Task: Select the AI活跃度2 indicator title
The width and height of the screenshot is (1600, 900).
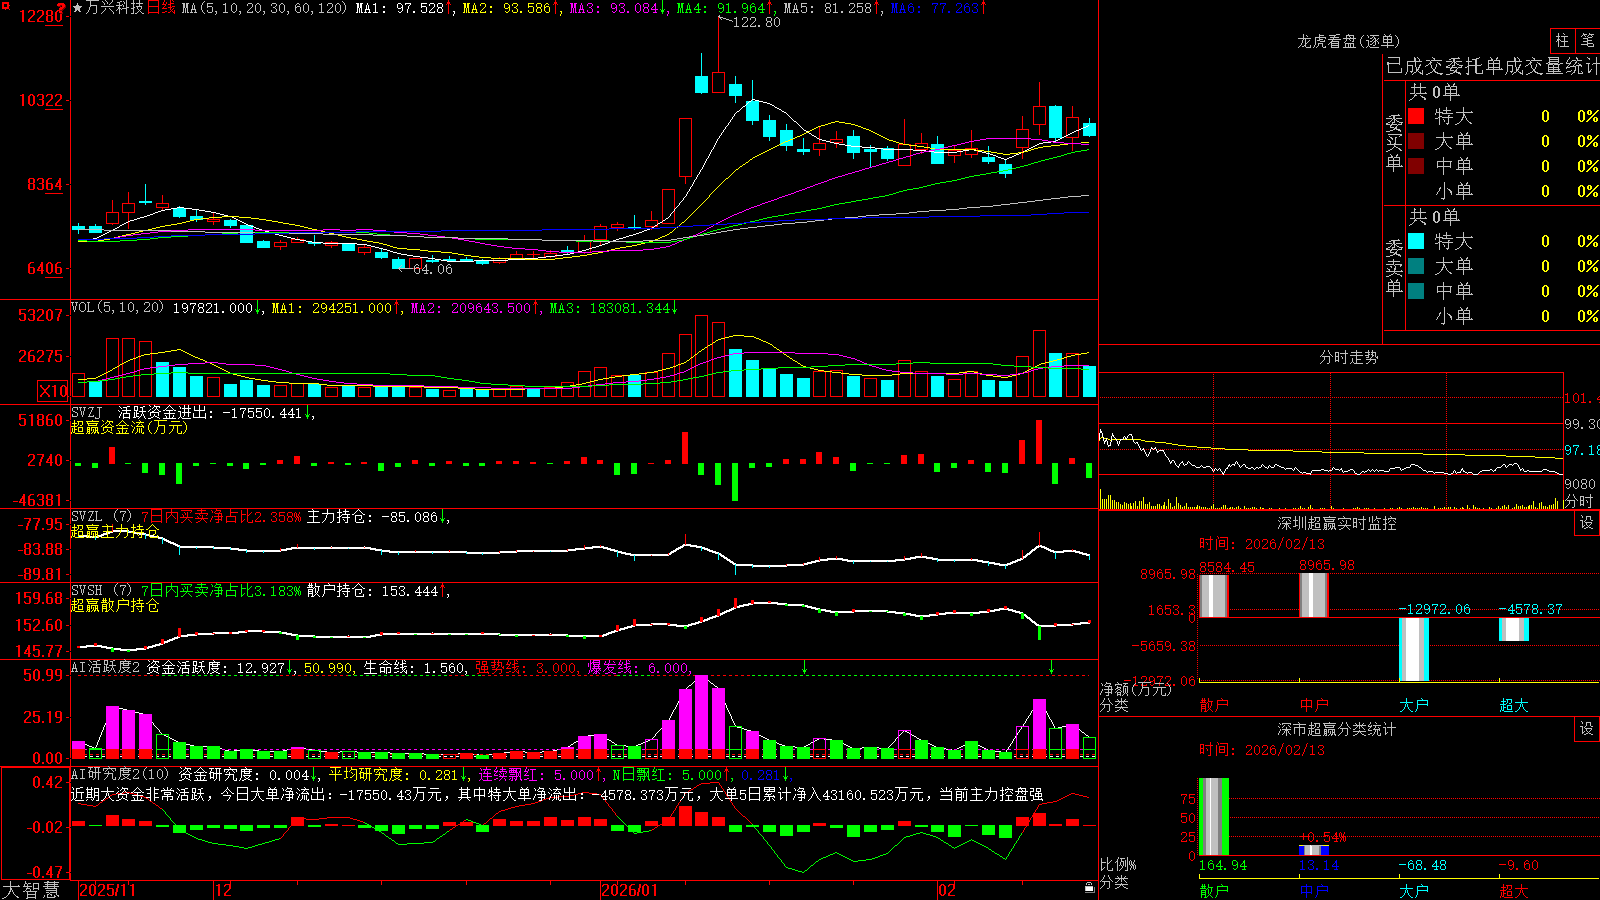Action: (106, 667)
